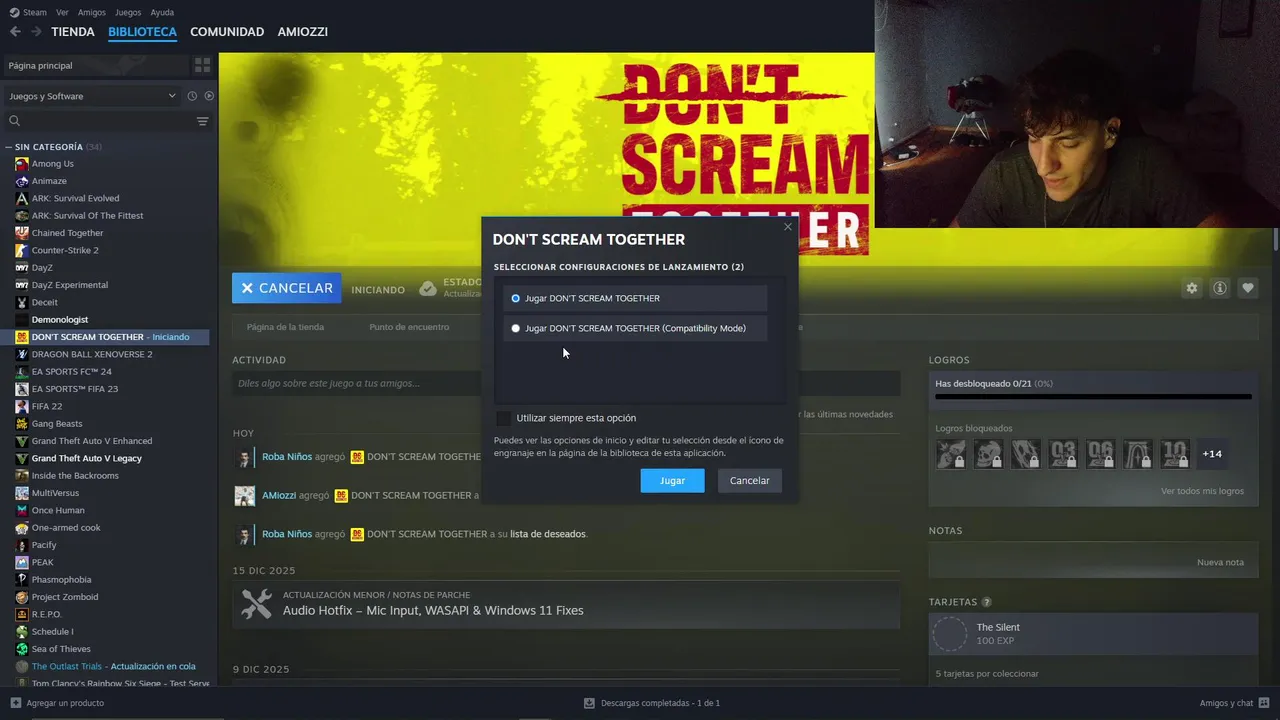This screenshot has height=720, width=1280.
Task: Click the Cancelar button in dialog
Action: pos(750,481)
